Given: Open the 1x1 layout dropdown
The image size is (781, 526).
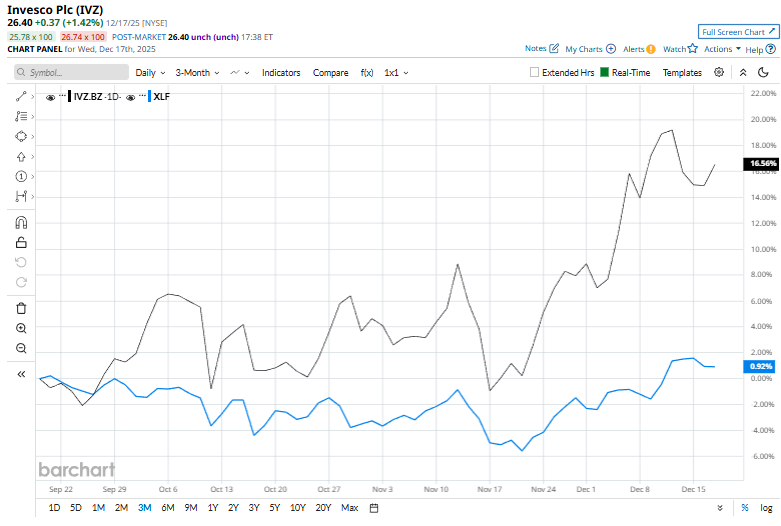Looking at the screenshot, I should [396, 73].
